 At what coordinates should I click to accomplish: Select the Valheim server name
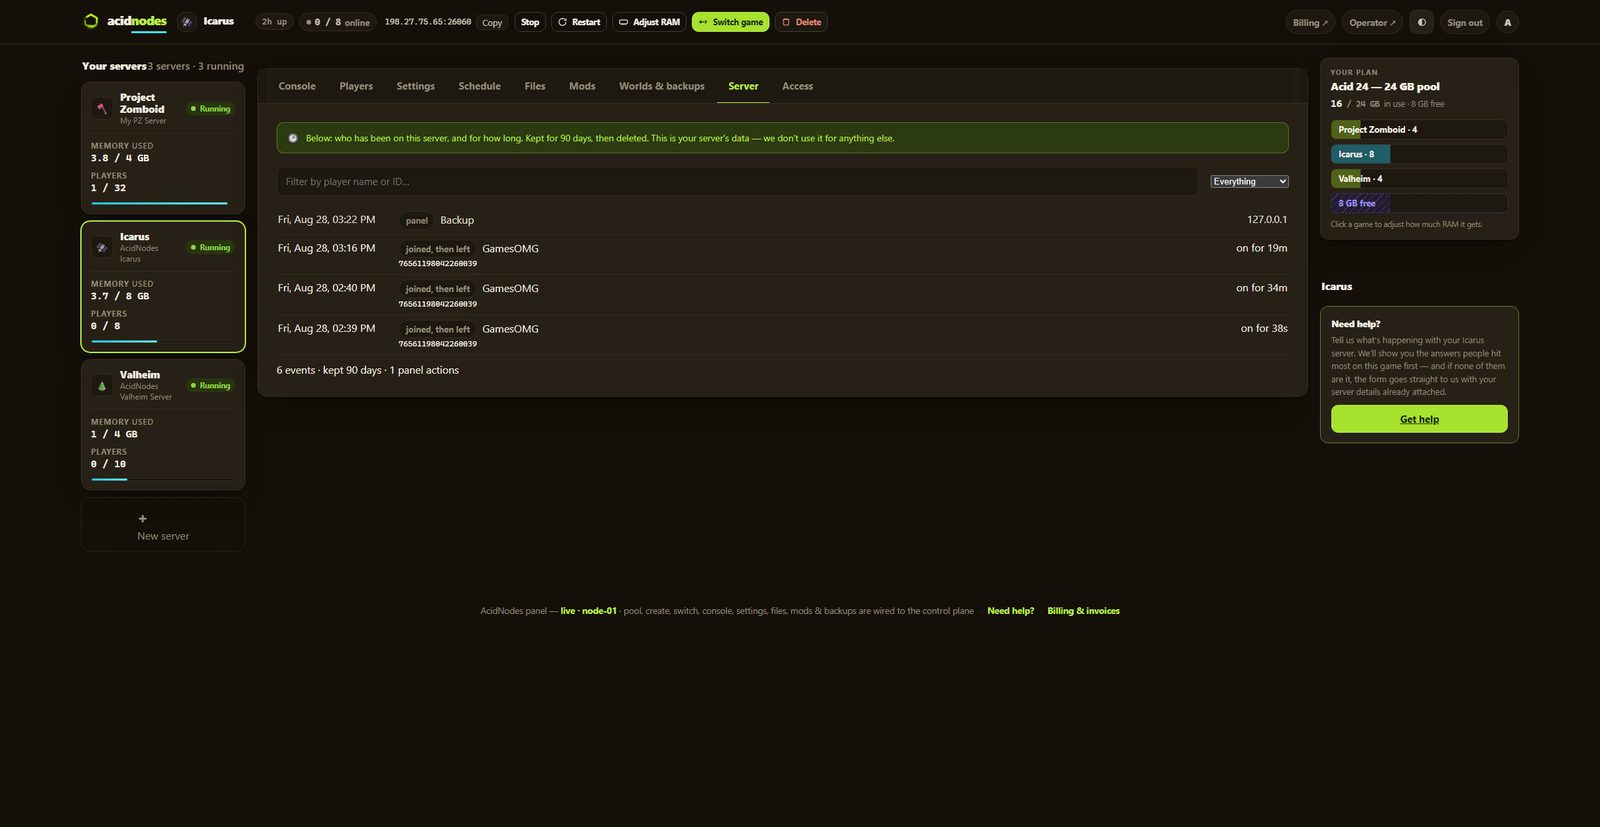(x=140, y=375)
